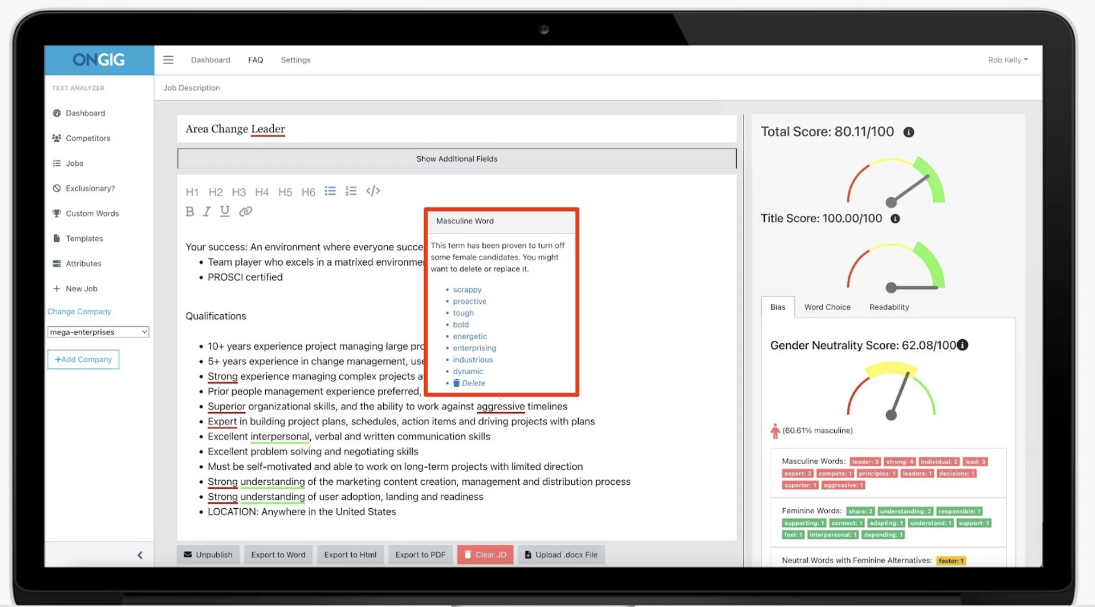
Task: Click the bulleted list icon
Action: click(x=331, y=191)
